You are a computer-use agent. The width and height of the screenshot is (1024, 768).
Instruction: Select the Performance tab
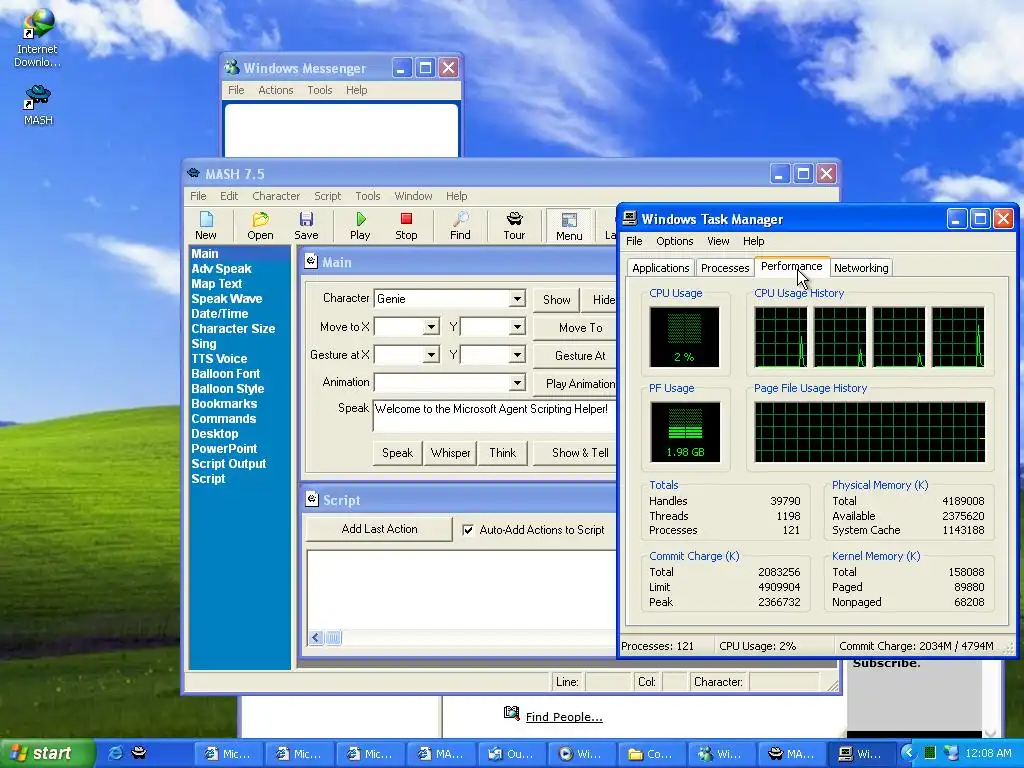792,266
